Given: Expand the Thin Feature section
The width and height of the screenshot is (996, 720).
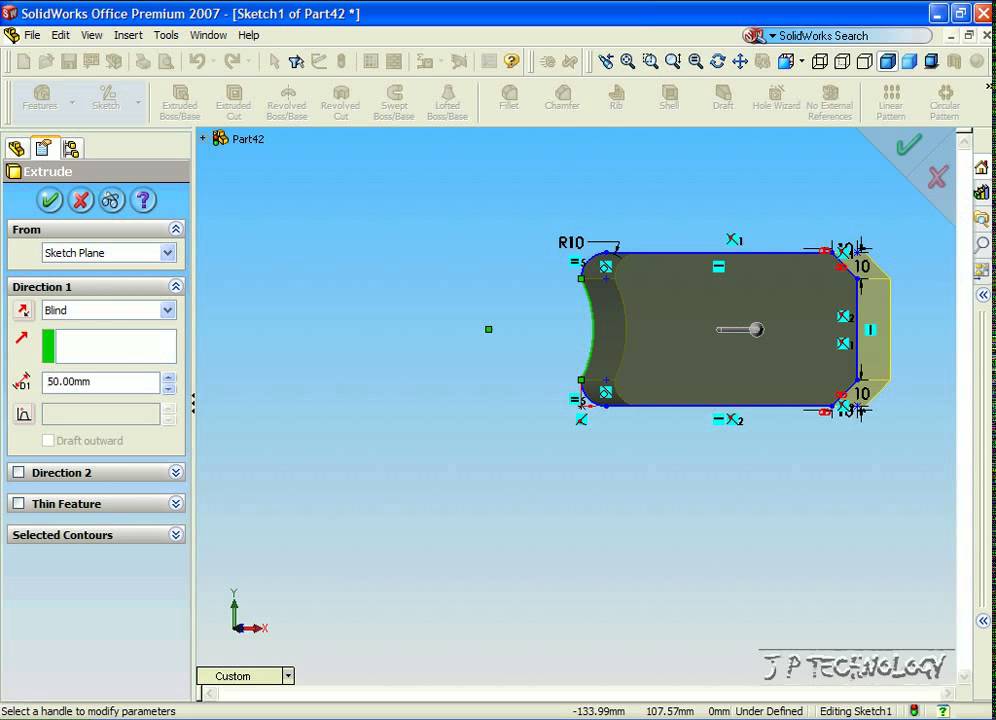Looking at the screenshot, I should click(176, 503).
